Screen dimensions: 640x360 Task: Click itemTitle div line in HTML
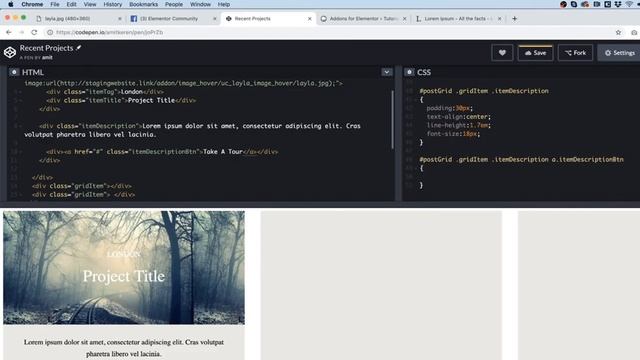(x=121, y=100)
